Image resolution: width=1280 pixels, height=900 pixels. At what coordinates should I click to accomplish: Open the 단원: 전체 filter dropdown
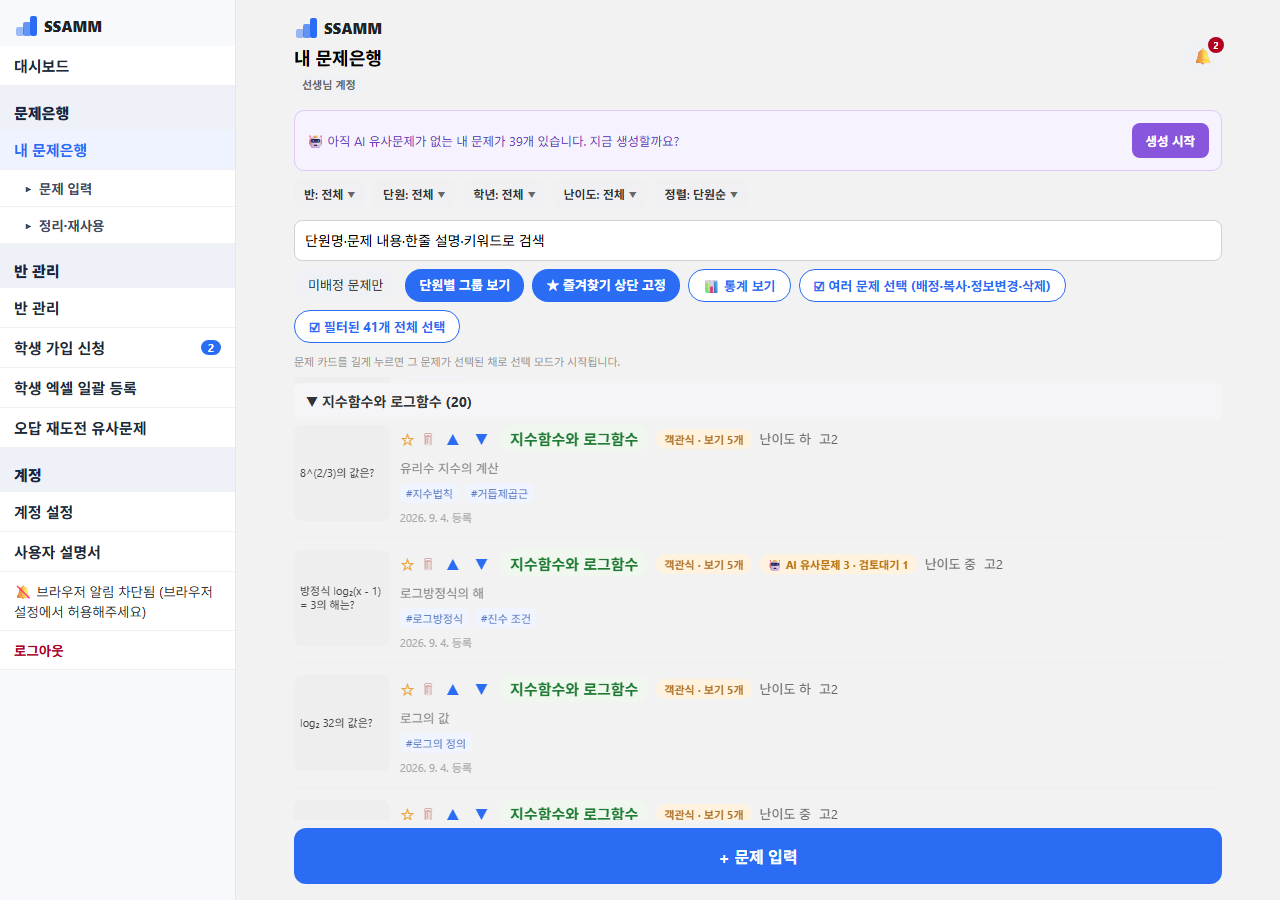414,194
